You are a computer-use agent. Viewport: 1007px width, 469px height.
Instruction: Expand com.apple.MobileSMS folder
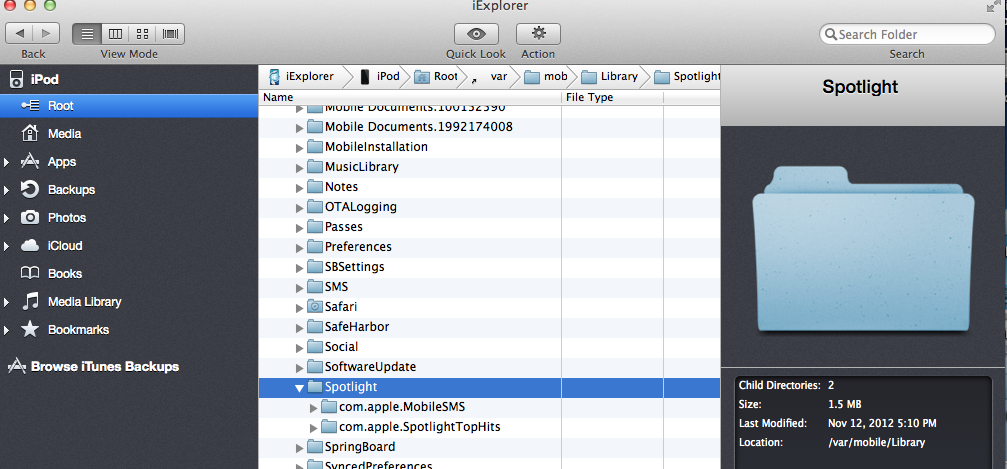coord(313,407)
